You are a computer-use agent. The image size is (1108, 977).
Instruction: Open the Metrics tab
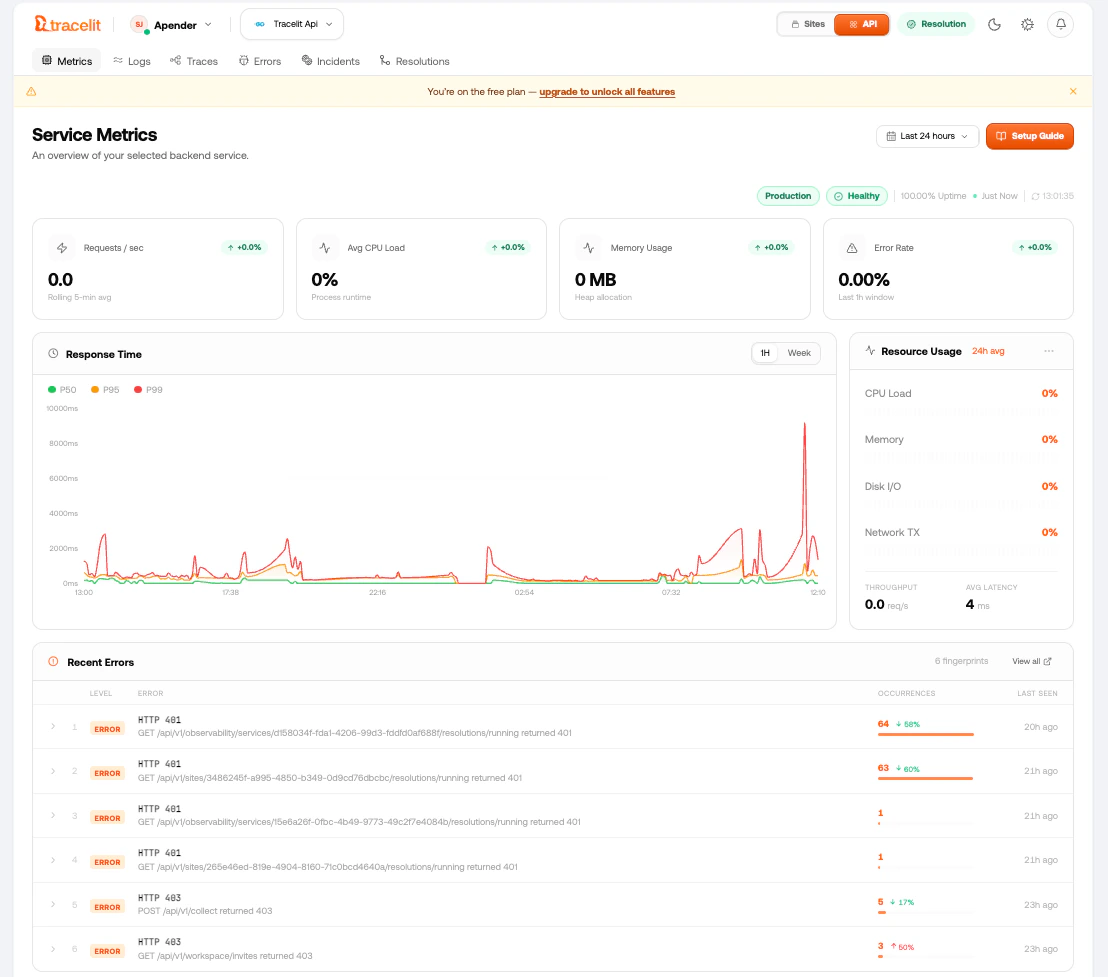[x=66, y=61]
